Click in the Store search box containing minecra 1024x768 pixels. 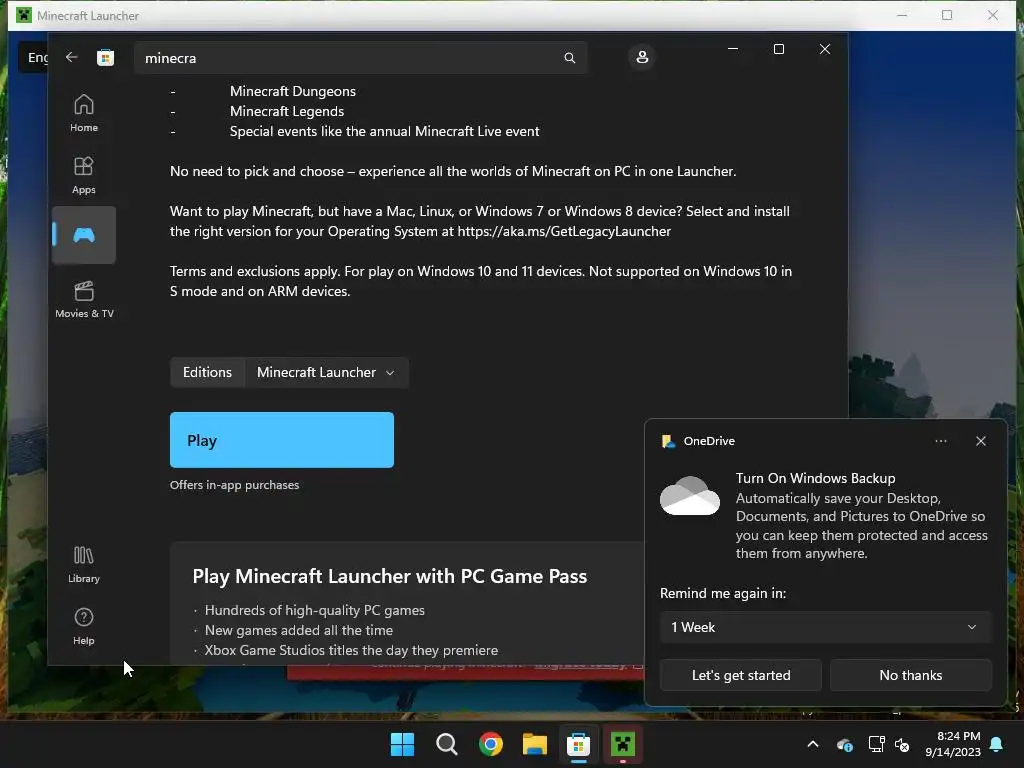point(360,58)
